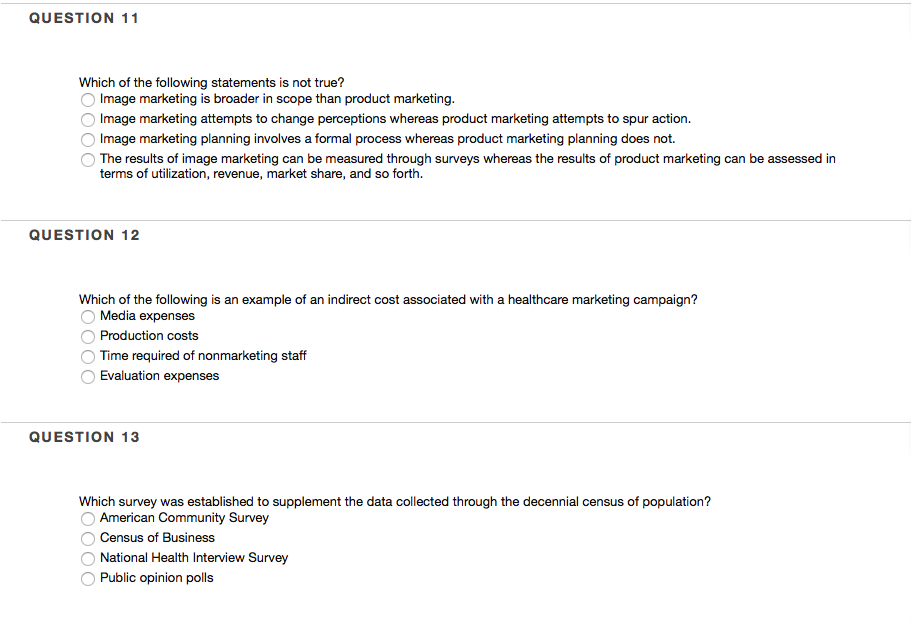
Task: Pick 'Time required of nonmarketing staff' option
Action: [x=88, y=357]
